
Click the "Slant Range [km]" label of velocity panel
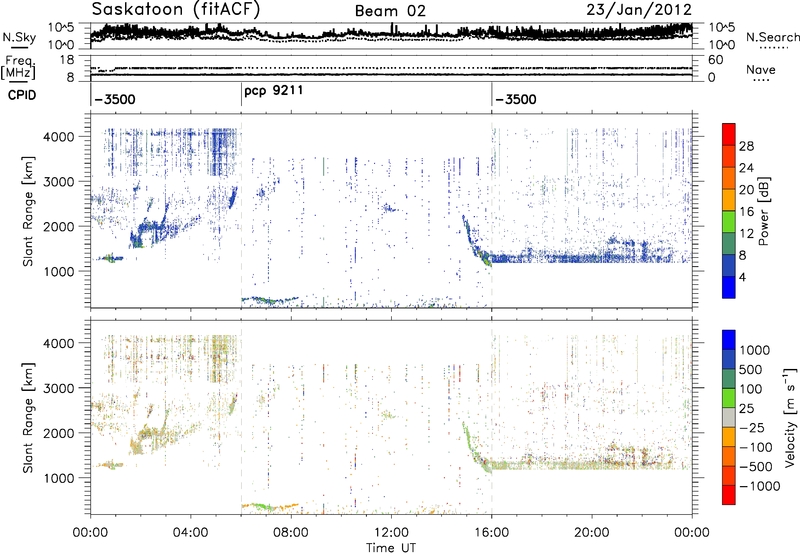click(28, 418)
